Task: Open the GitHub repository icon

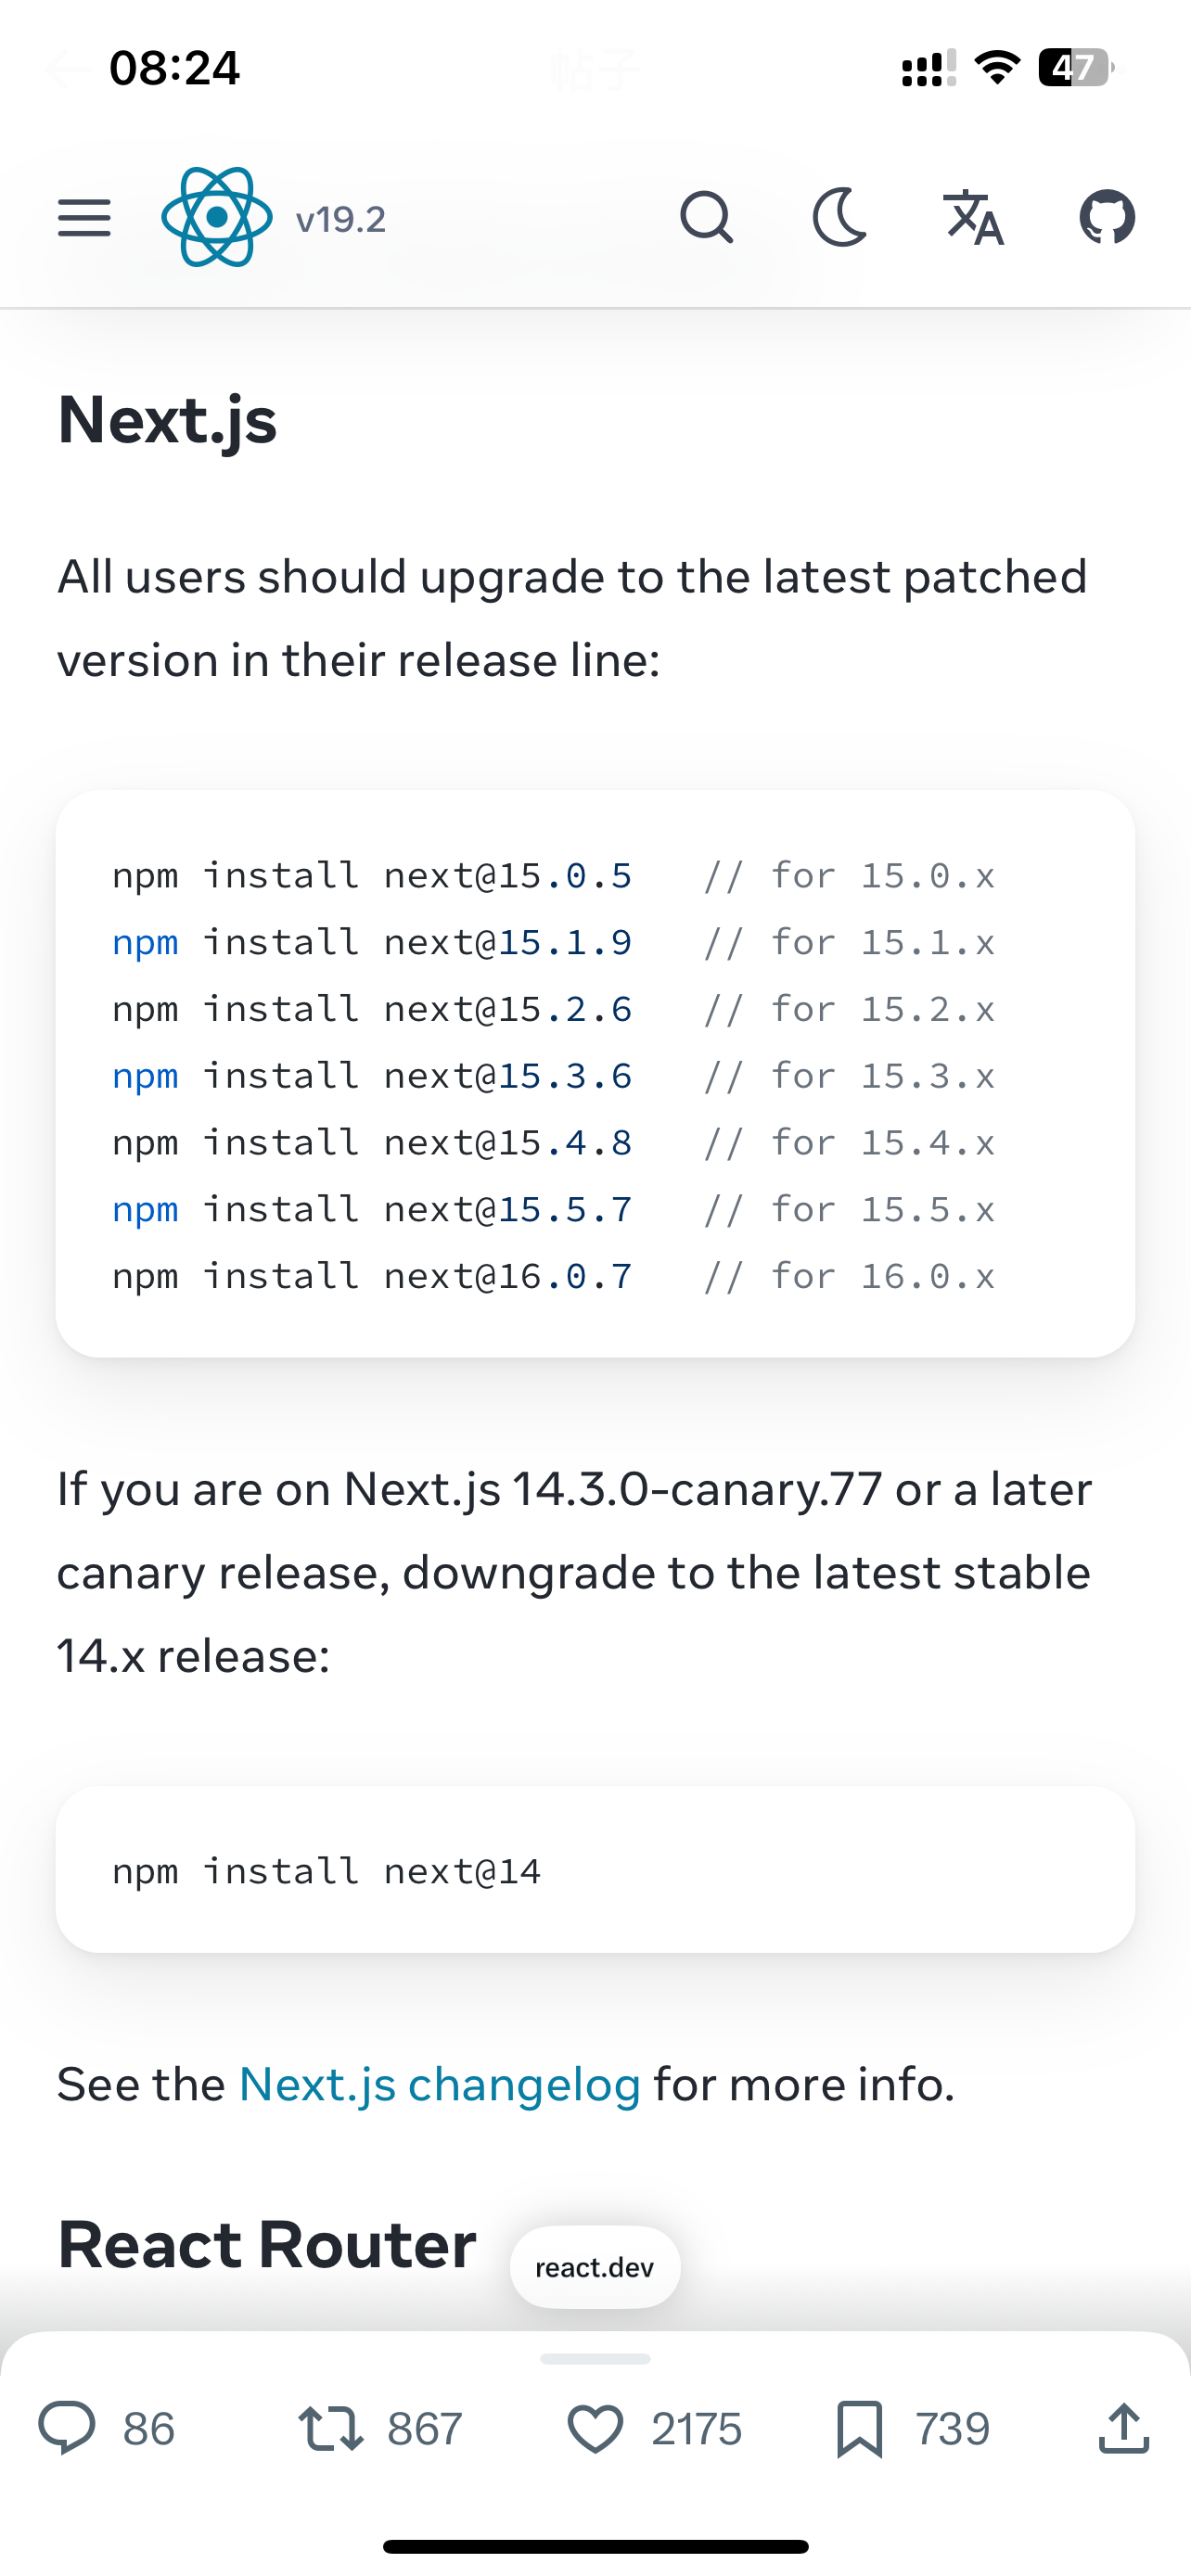Action: [1107, 217]
